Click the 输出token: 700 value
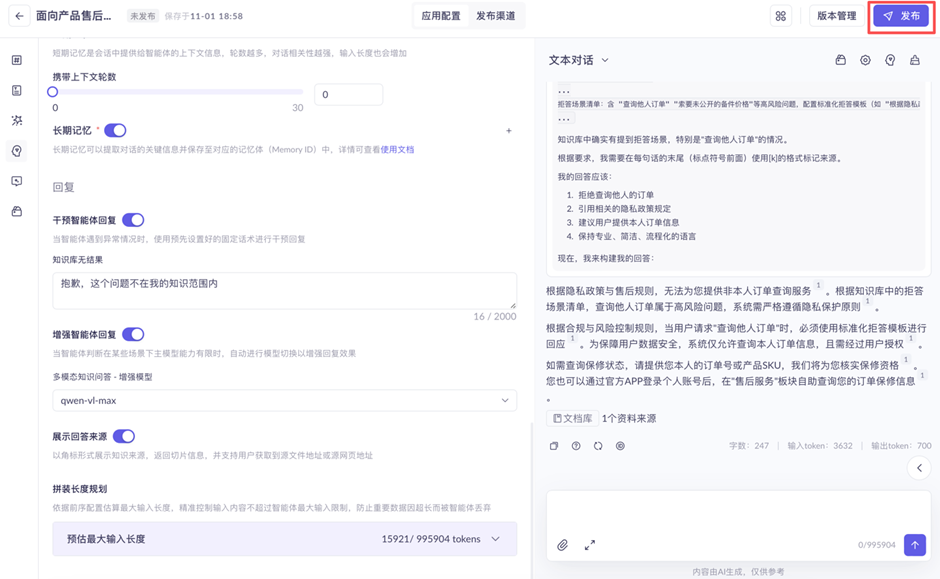940x579 pixels. pyautogui.click(x=901, y=445)
